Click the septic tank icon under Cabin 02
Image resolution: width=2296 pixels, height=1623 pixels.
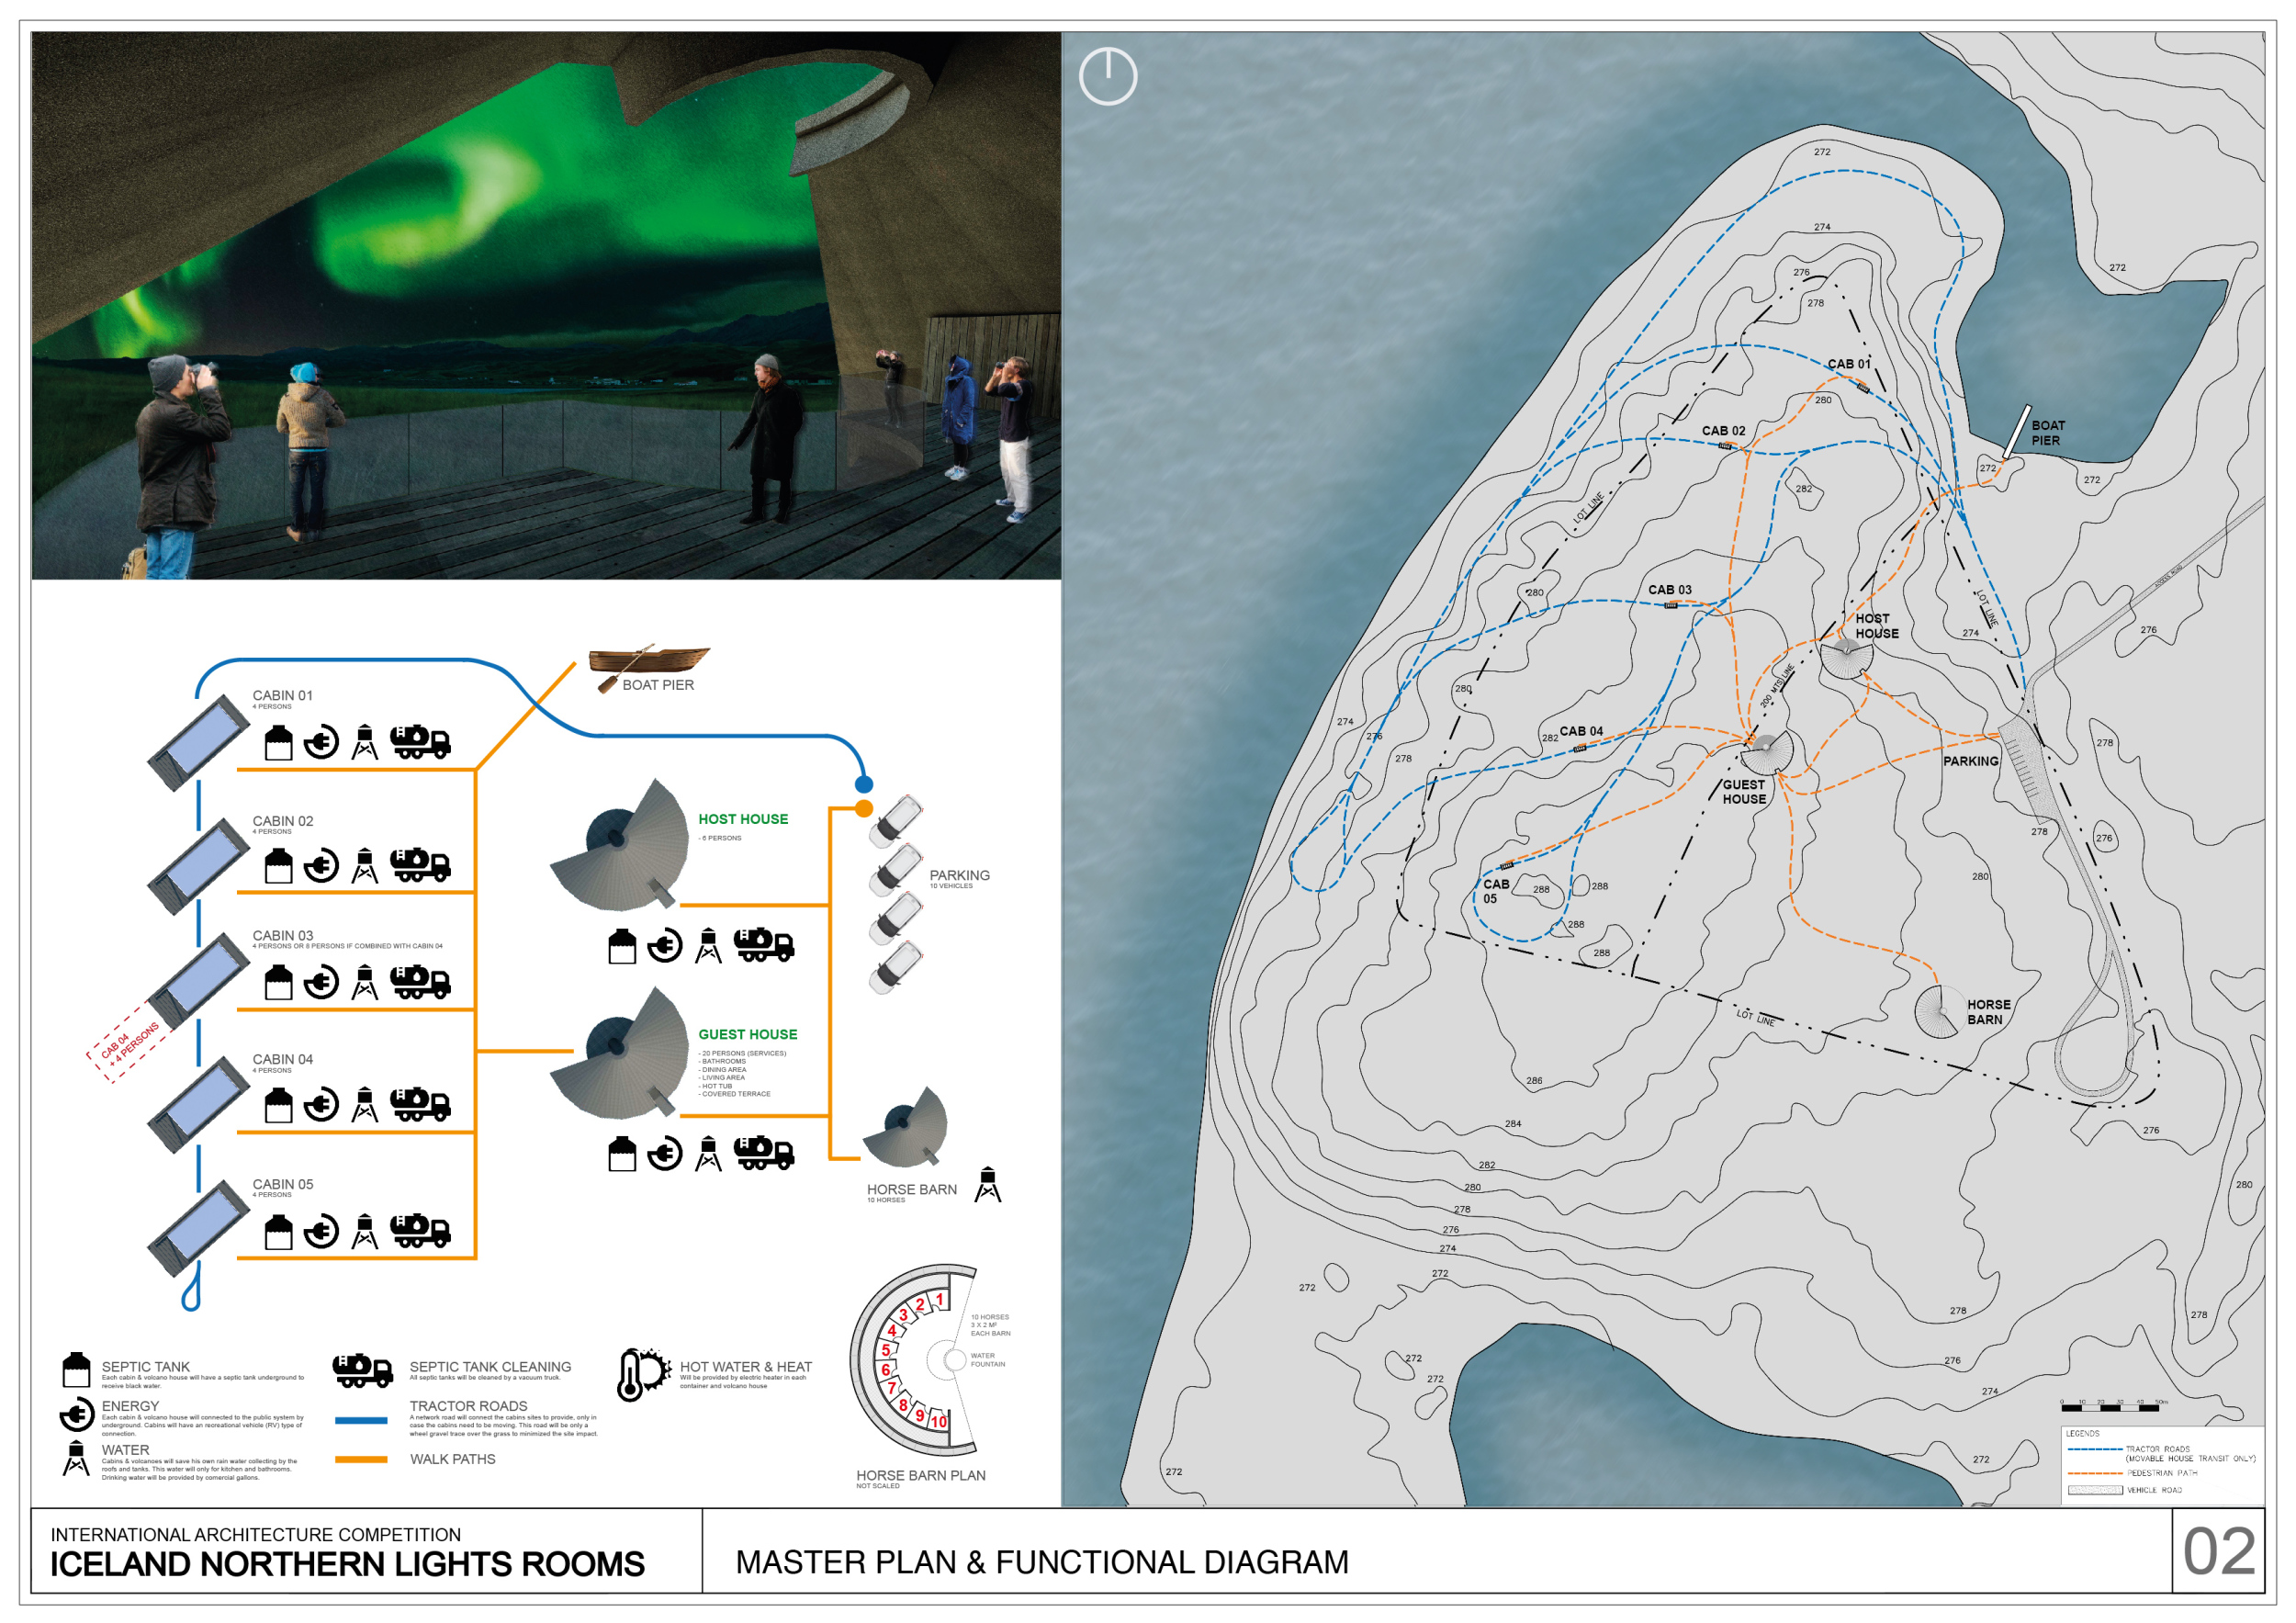pos(278,866)
